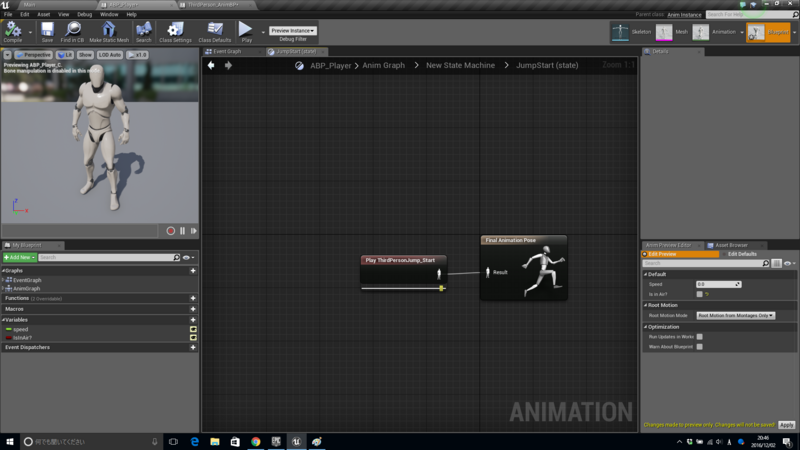The image size is (800, 450).
Task: Toggle speed variable editable eye
Action: (x=193, y=330)
